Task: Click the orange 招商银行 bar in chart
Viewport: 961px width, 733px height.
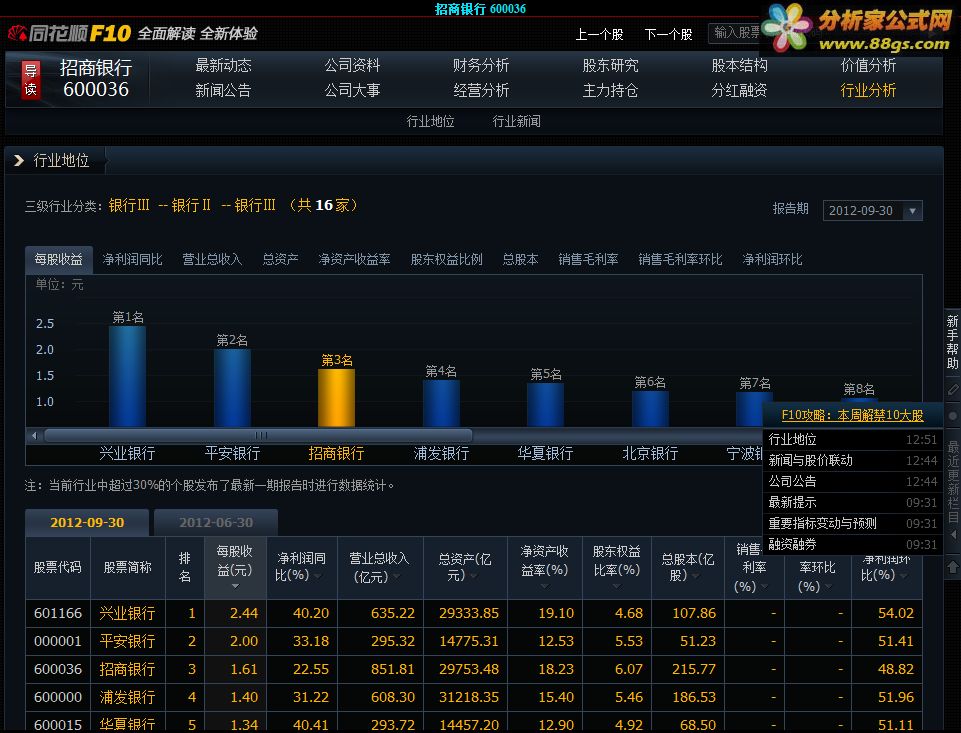Action: point(336,397)
